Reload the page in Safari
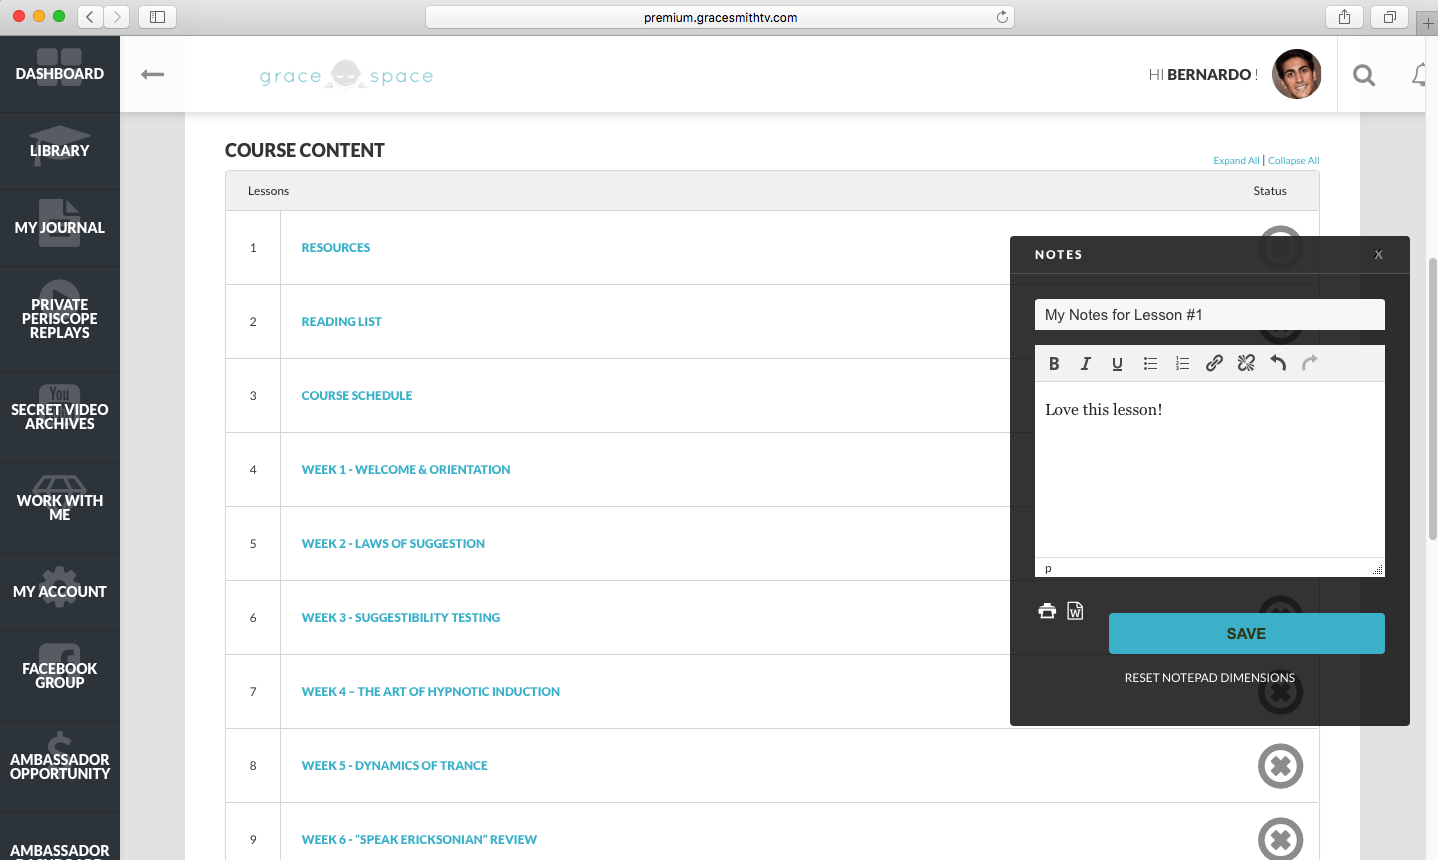The width and height of the screenshot is (1438, 860). pos(1002,17)
